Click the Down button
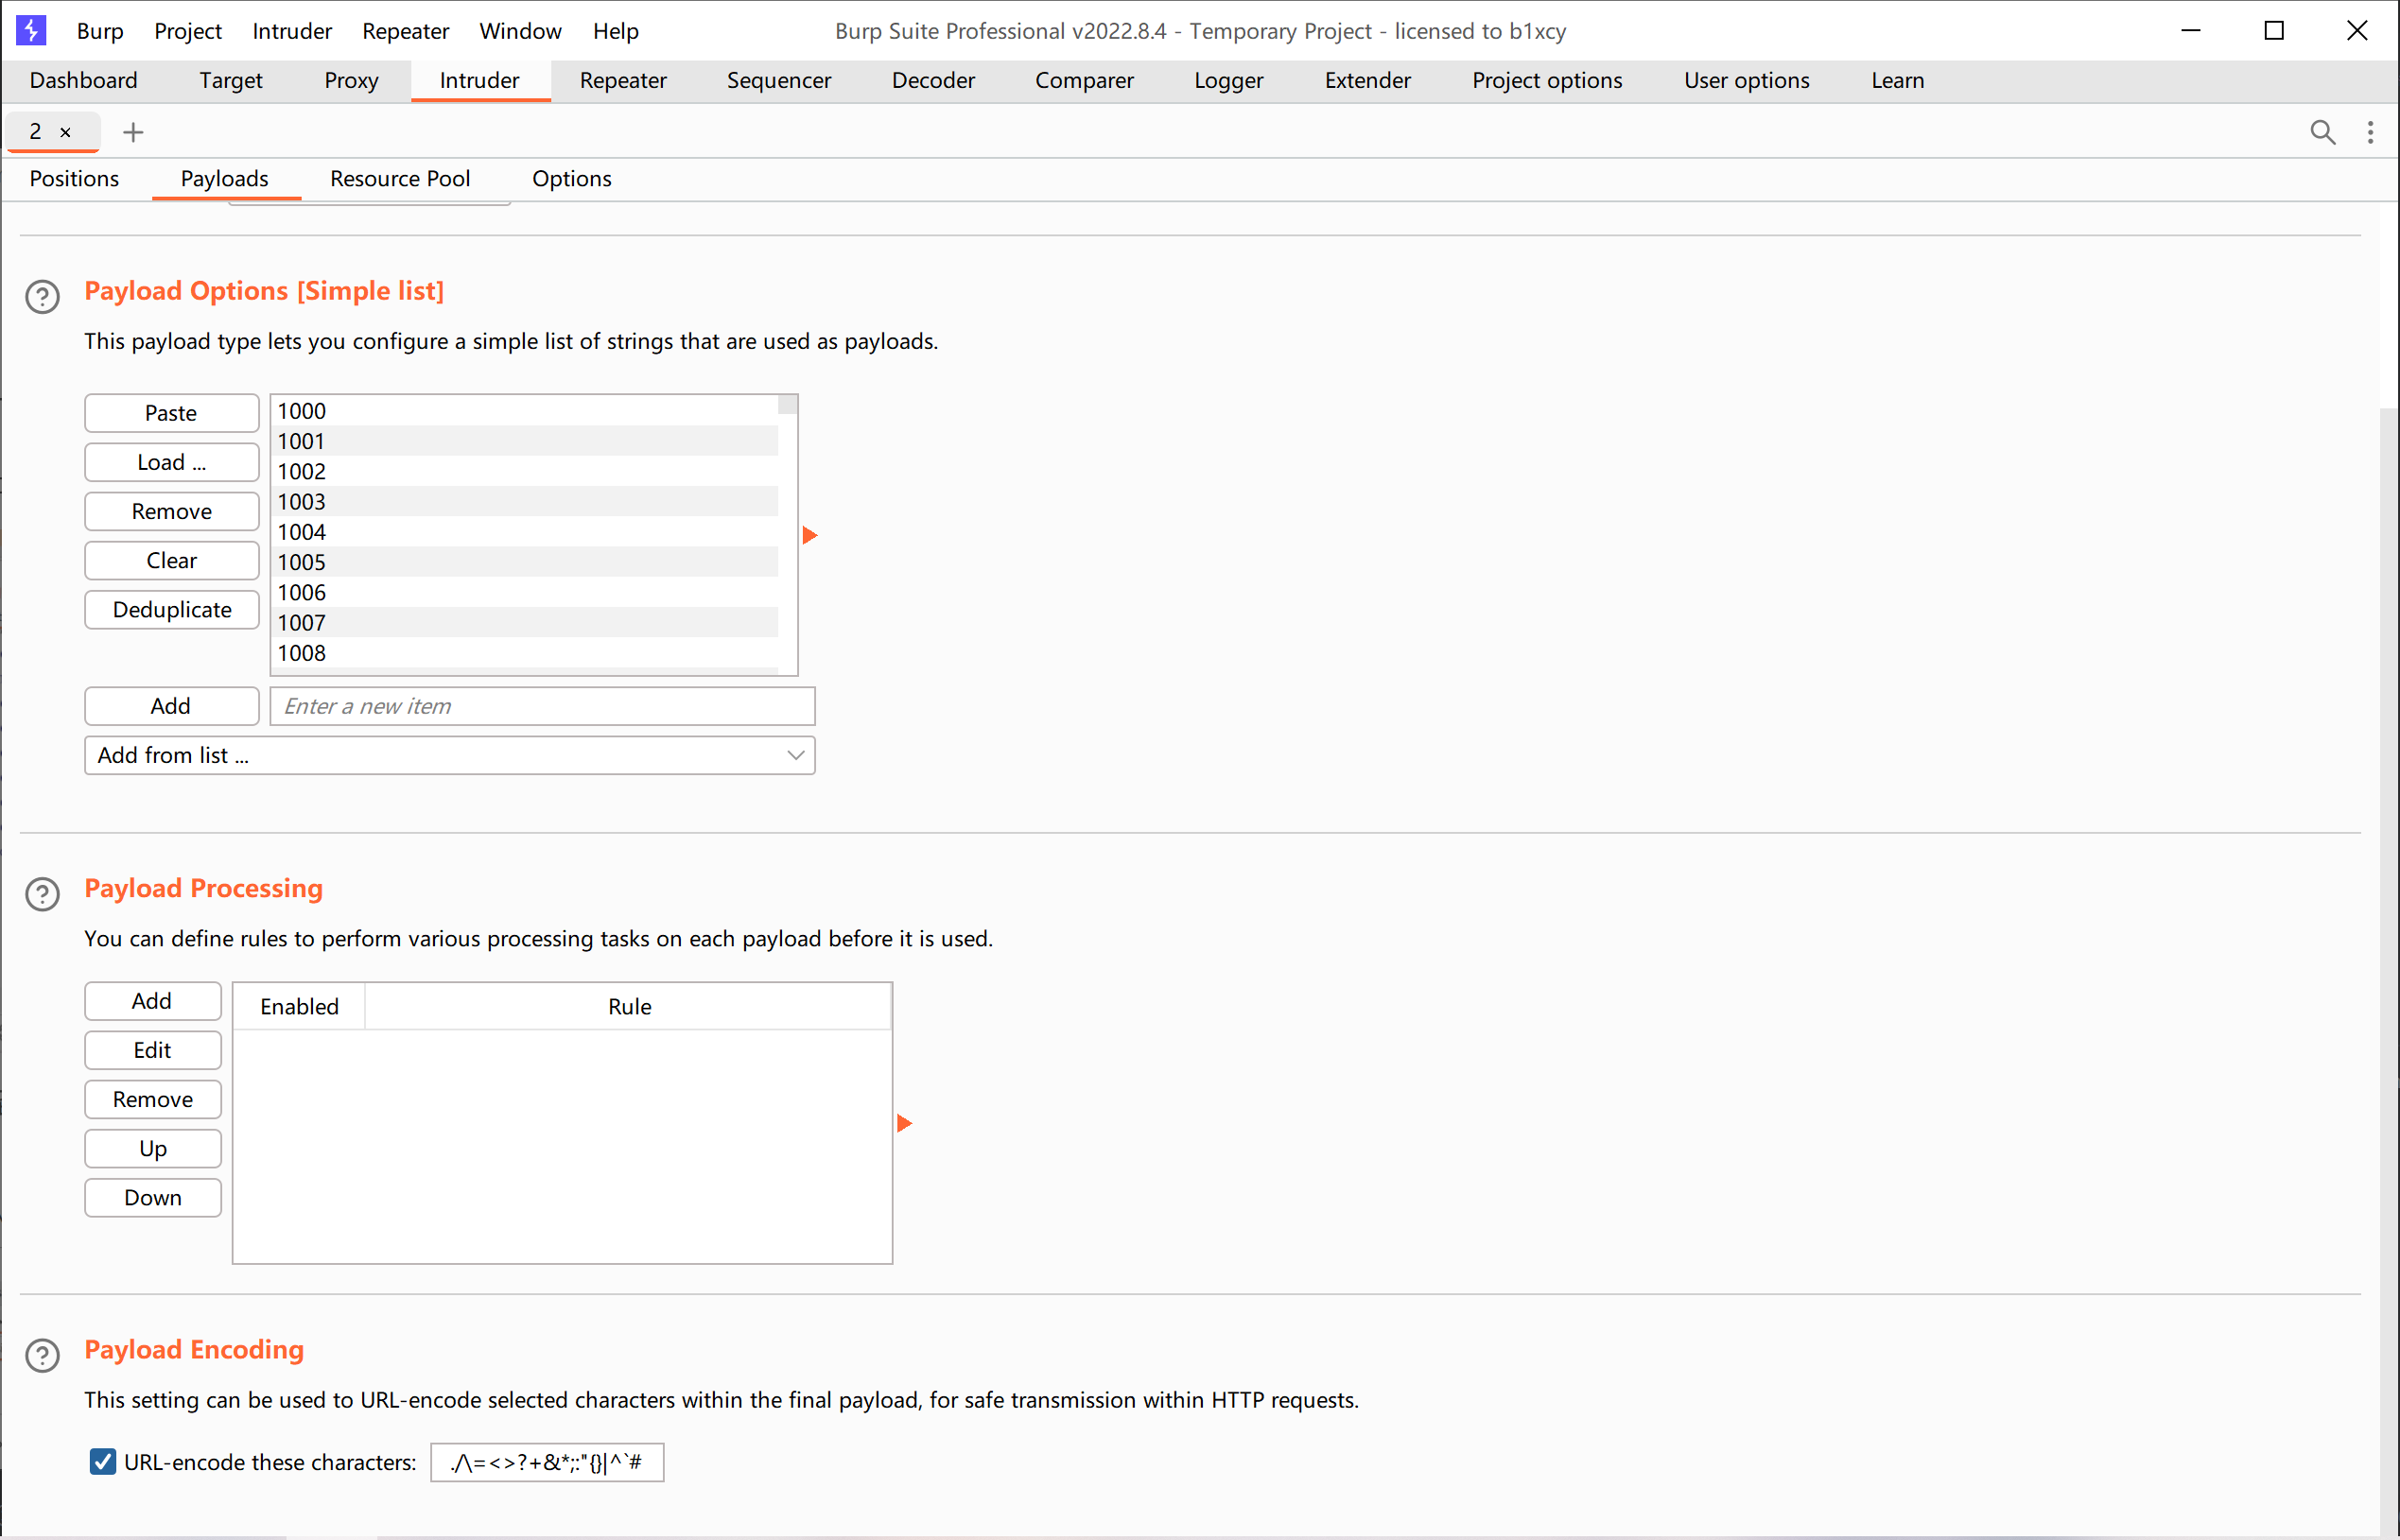 click(153, 1197)
